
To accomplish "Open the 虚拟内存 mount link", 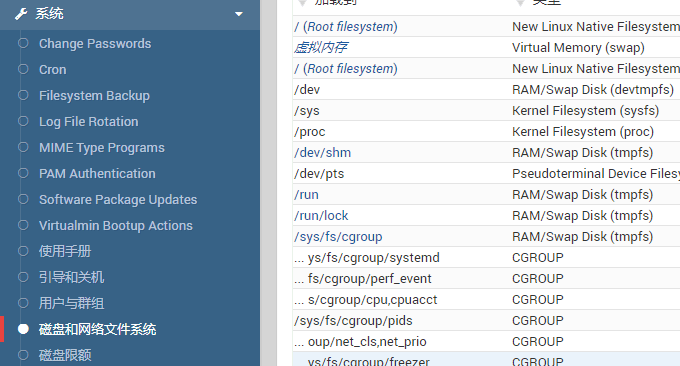I will (321, 47).
